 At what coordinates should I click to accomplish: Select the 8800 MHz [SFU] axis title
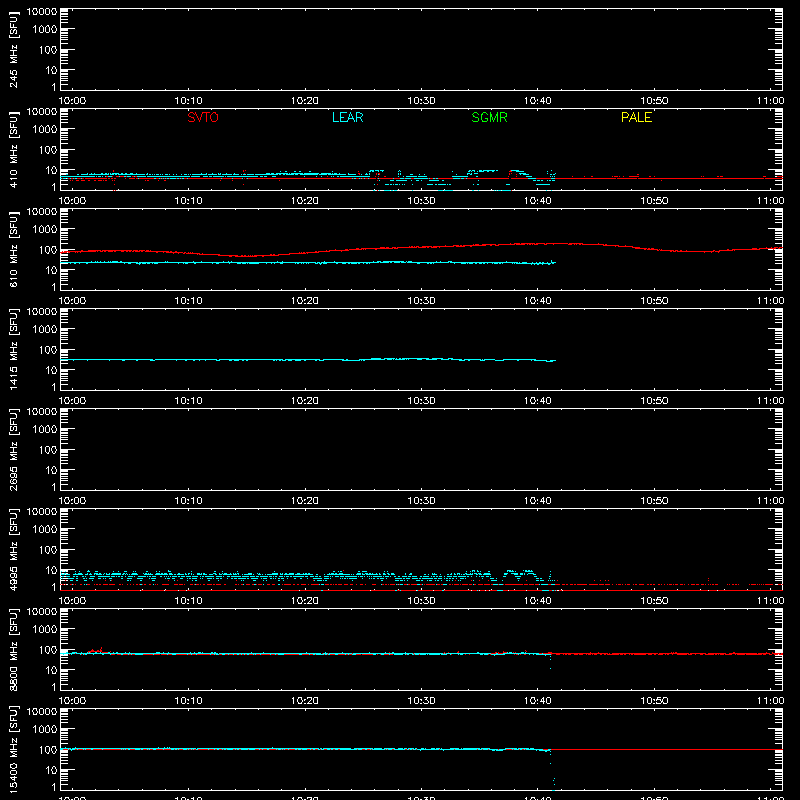point(13,649)
